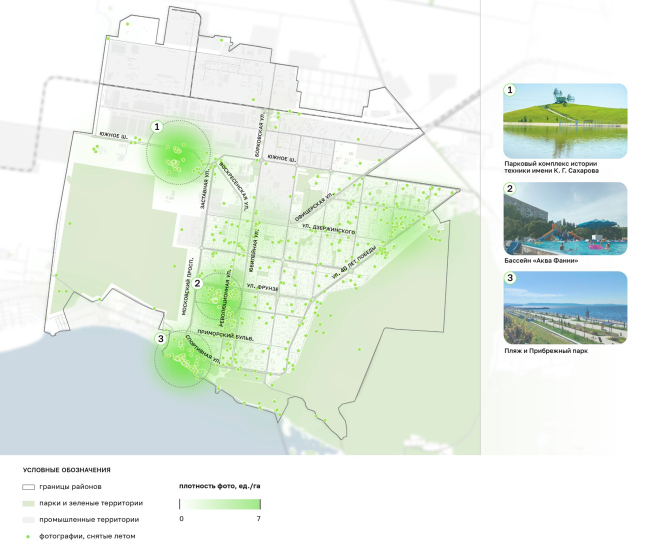Screen dimensions: 650x548
Task: Click the district boundaries outline legend icon
Action: (26, 486)
